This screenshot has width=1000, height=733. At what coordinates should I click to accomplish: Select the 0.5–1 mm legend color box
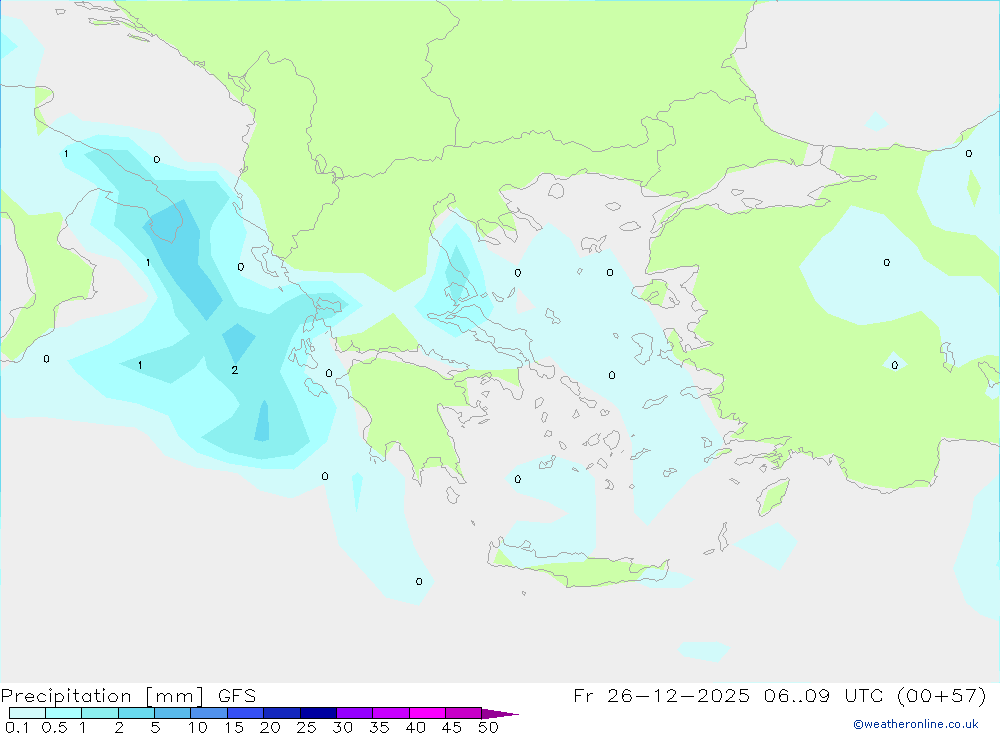[x=64, y=713]
